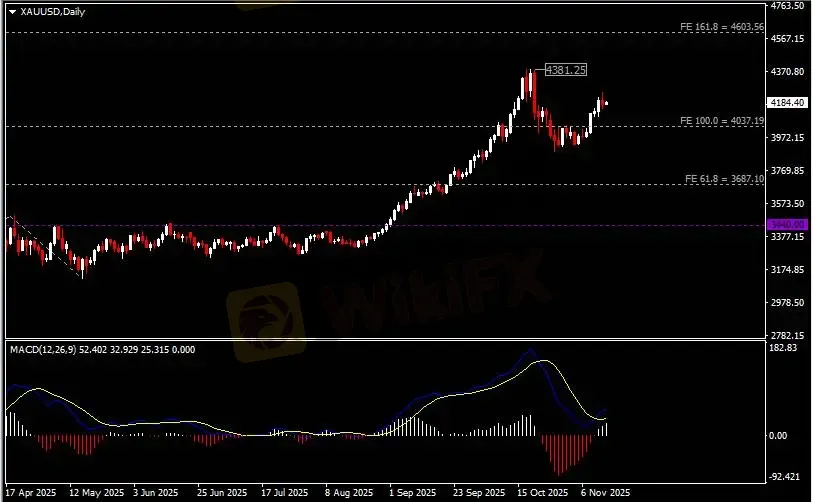Select price scale value 2782.15
This screenshot has width=813, height=502.
coord(787,336)
